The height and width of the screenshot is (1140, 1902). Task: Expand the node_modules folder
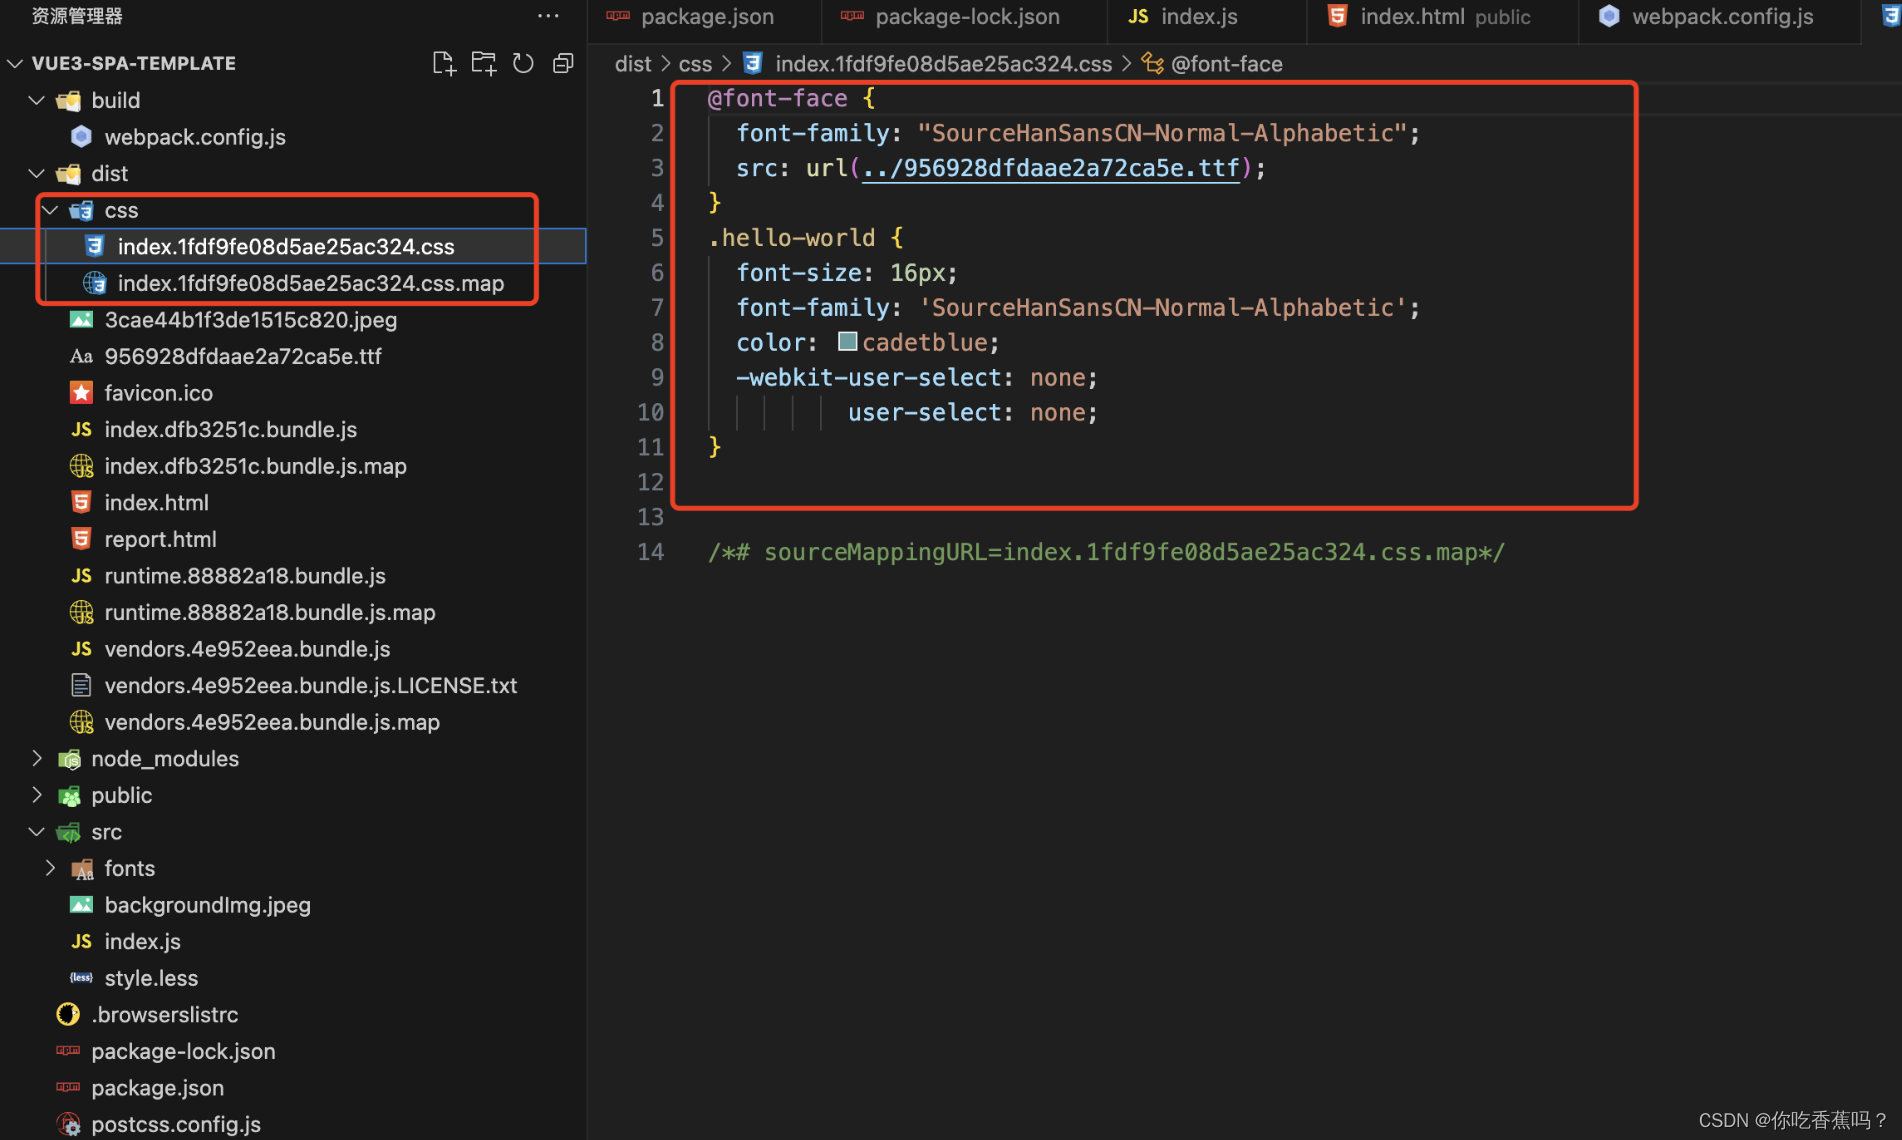pos(37,758)
